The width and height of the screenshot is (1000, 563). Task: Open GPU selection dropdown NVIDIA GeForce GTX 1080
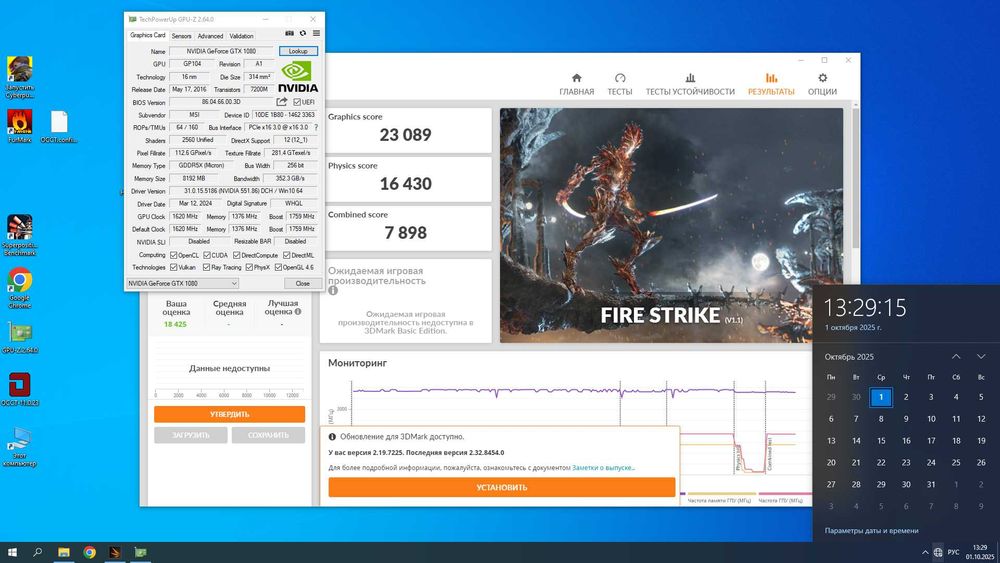(182, 283)
